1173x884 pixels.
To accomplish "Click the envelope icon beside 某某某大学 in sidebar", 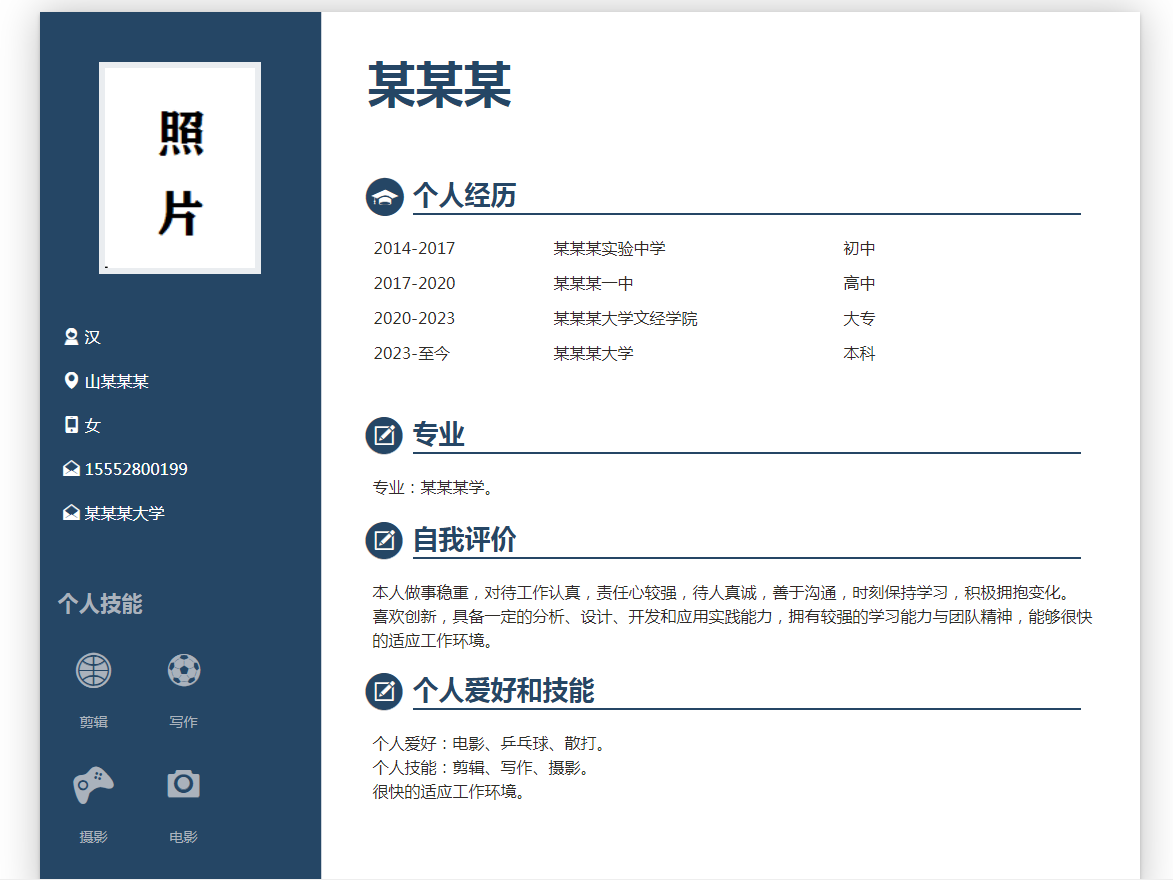I will coord(71,514).
